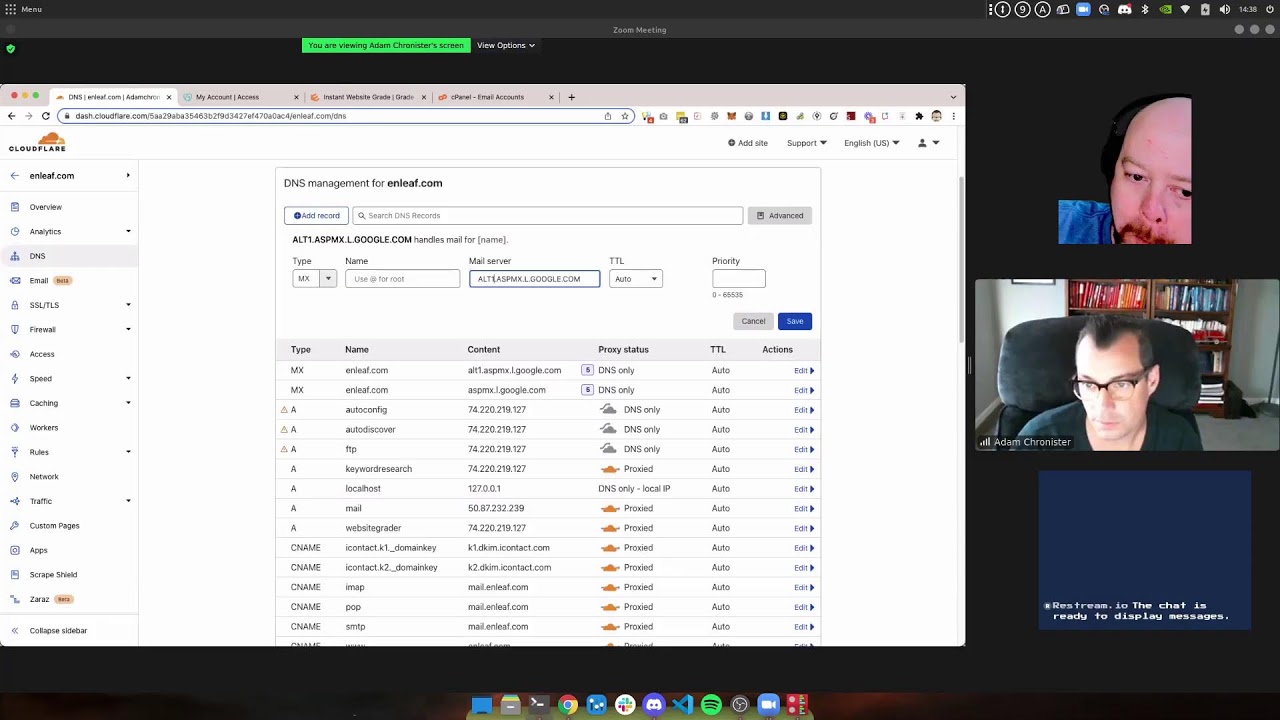Open Custom Pages in the sidebar
The height and width of the screenshot is (720, 1280).
tap(54, 525)
